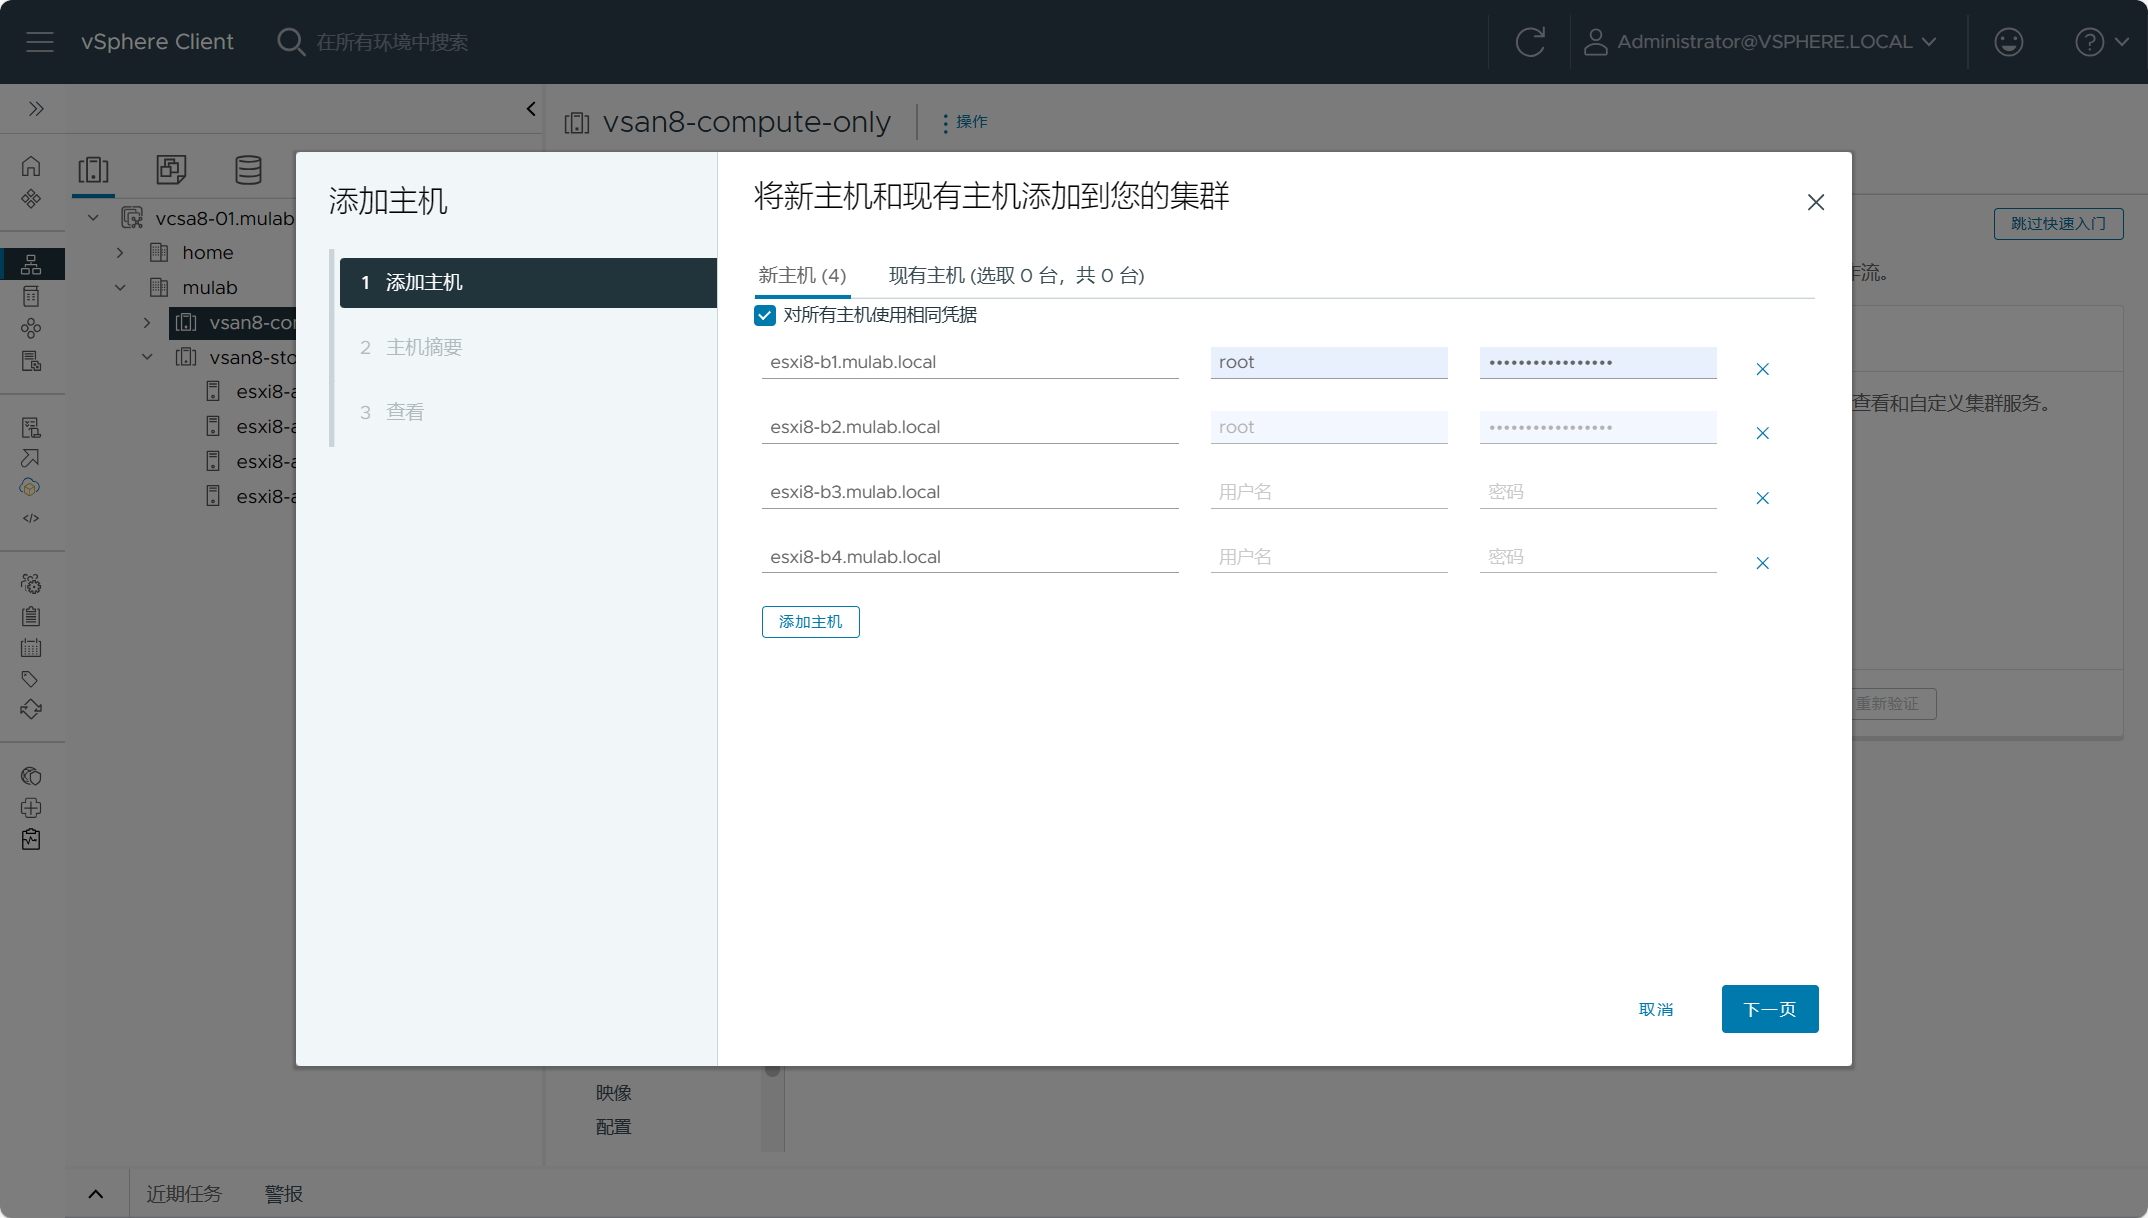This screenshot has height=1218, width=2148.
Task: Click 跳过快速入门 skip quickstart button
Action: point(2058,224)
